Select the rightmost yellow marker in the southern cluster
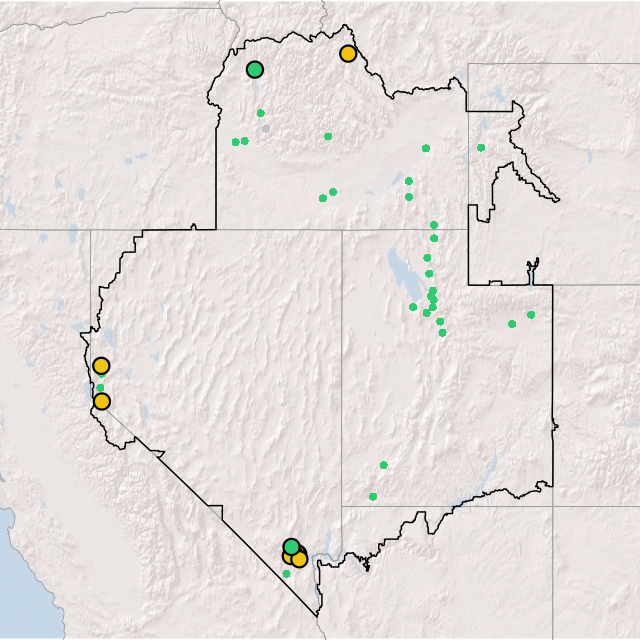Screen dimensions: 640x640 point(300,559)
